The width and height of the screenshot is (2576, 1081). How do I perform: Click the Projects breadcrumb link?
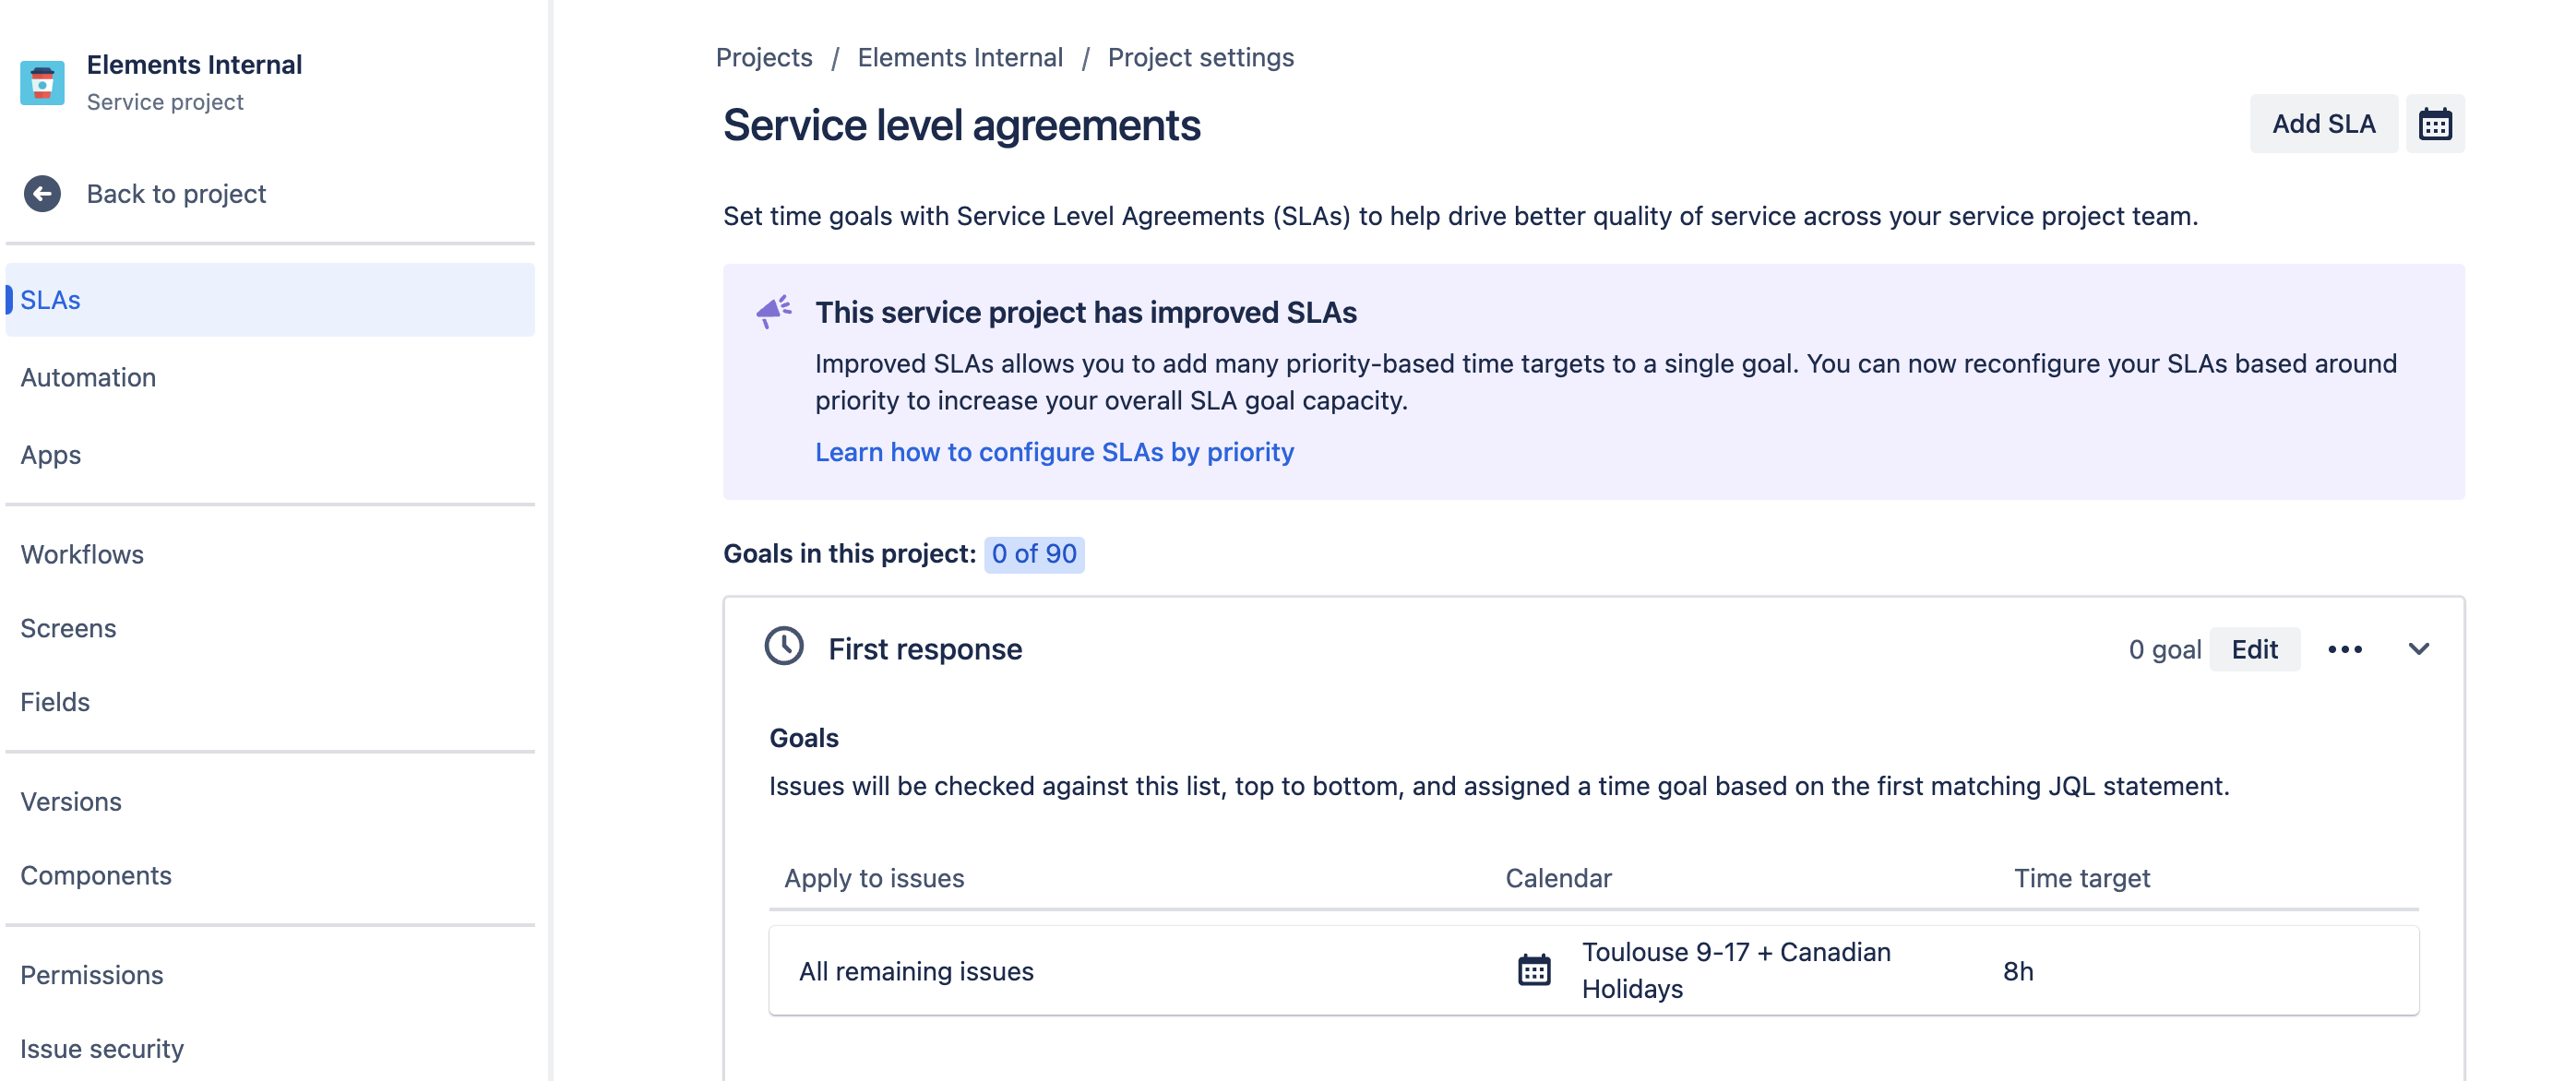point(764,58)
